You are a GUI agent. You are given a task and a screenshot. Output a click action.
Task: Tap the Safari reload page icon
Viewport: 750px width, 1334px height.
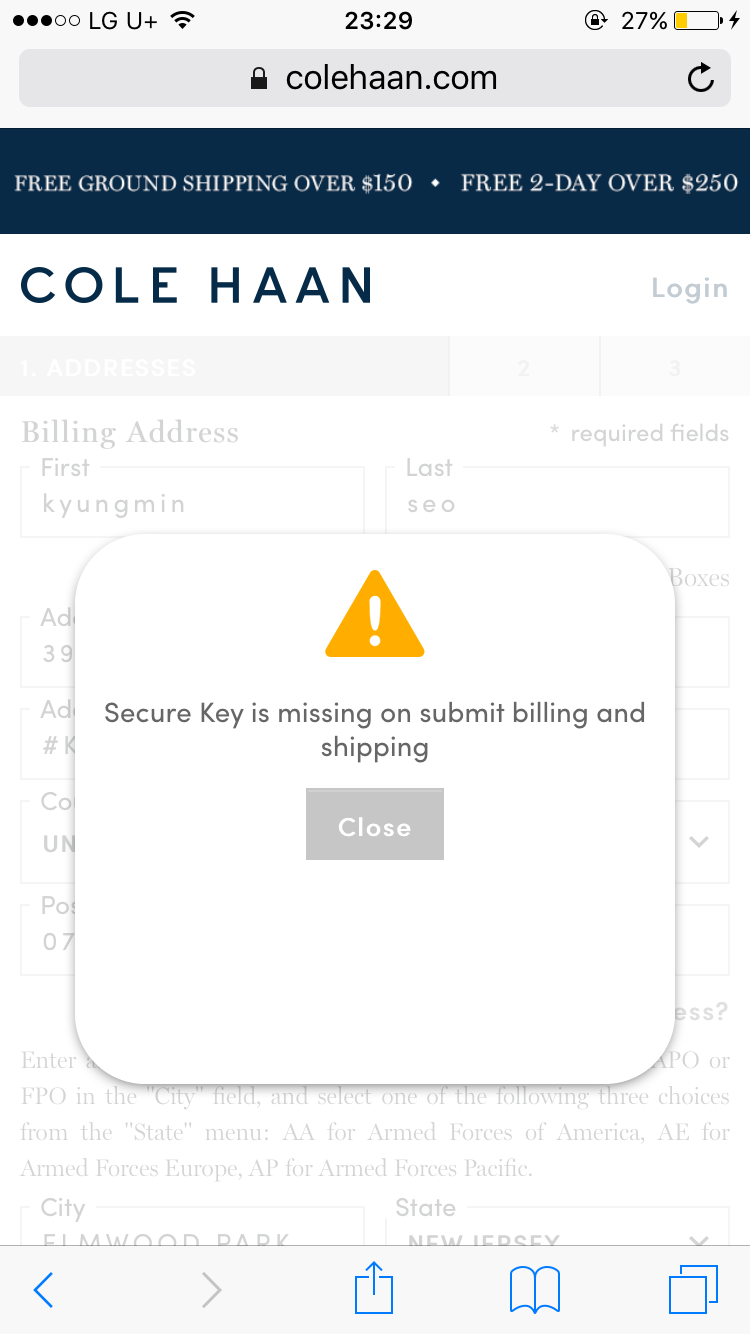(701, 78)
